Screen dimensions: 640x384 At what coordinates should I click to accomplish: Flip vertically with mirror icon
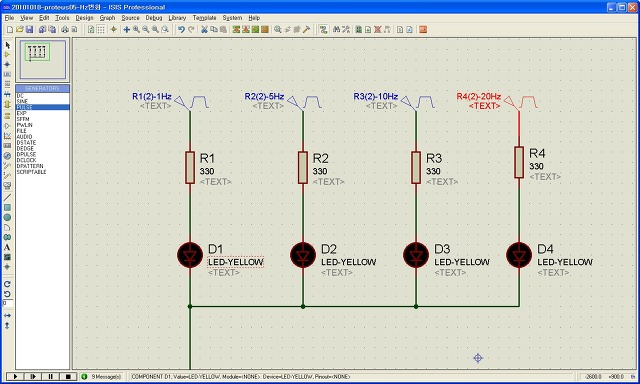pos(7,326)
